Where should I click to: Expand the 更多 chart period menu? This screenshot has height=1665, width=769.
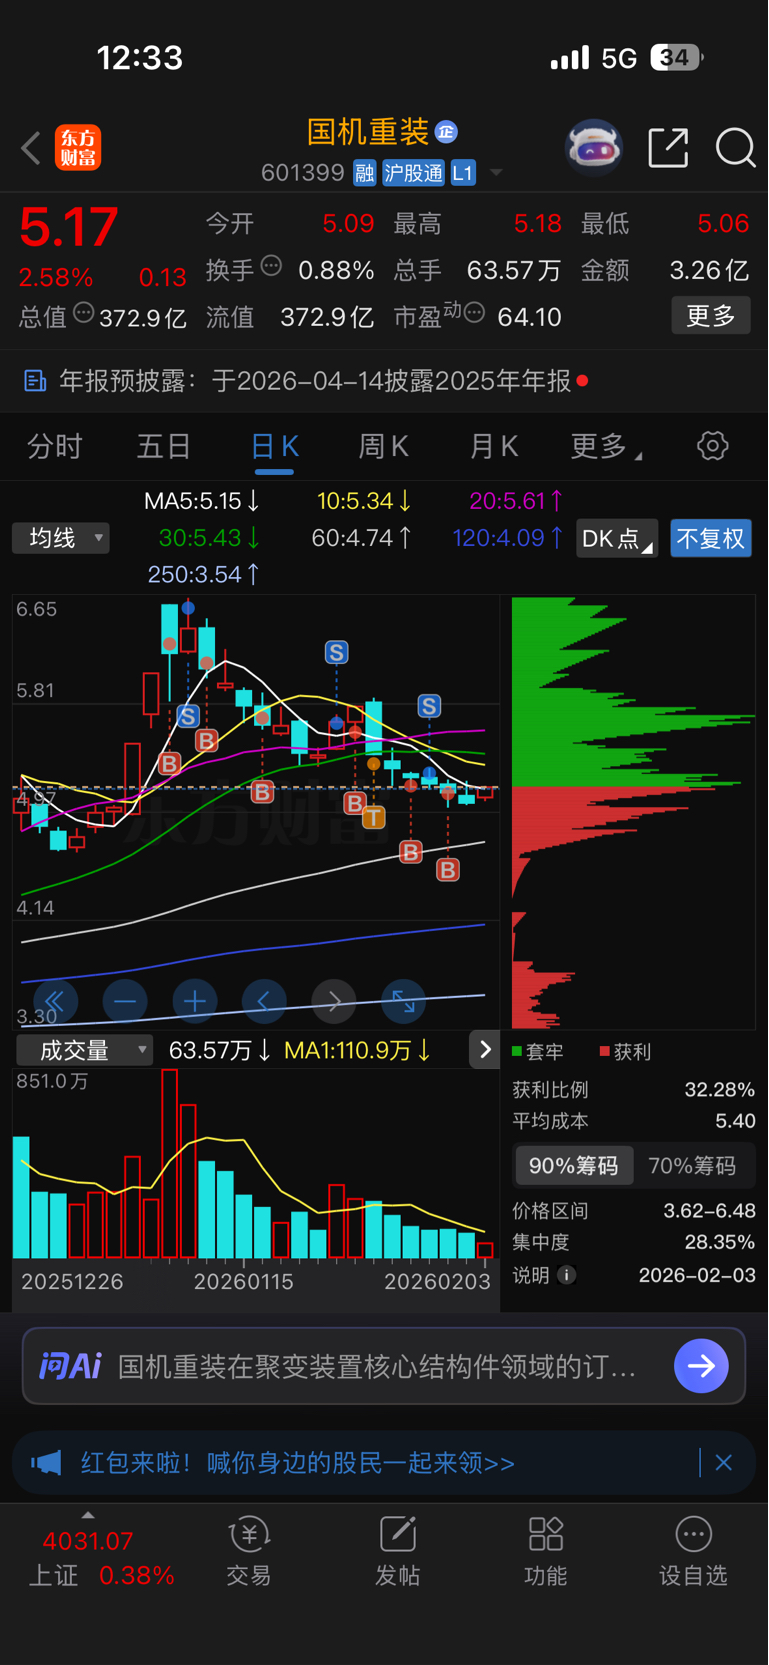[x=606, y=446]
